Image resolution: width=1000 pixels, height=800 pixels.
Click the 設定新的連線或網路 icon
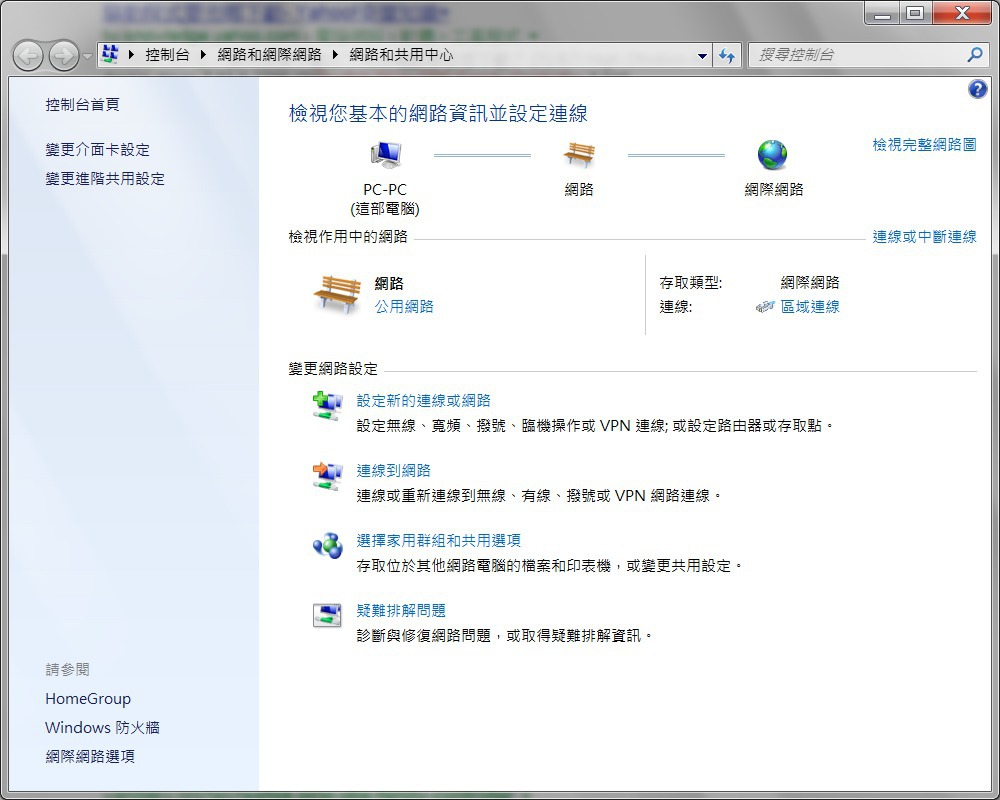pos(328,405)
